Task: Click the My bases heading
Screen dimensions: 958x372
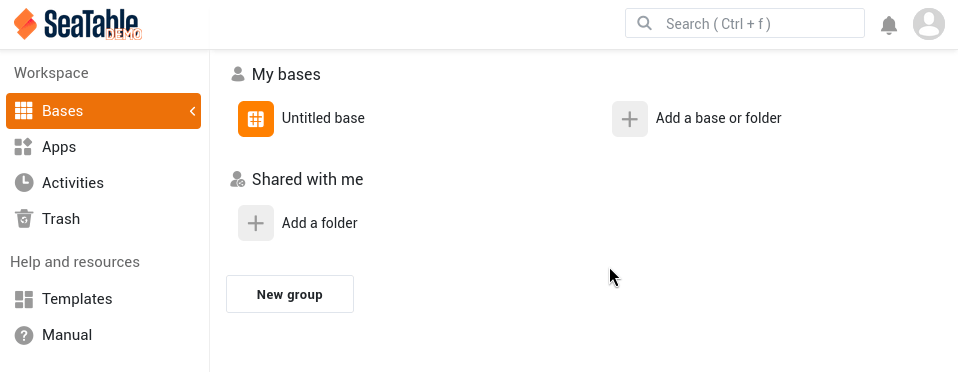Action: [x=286, y=75]
